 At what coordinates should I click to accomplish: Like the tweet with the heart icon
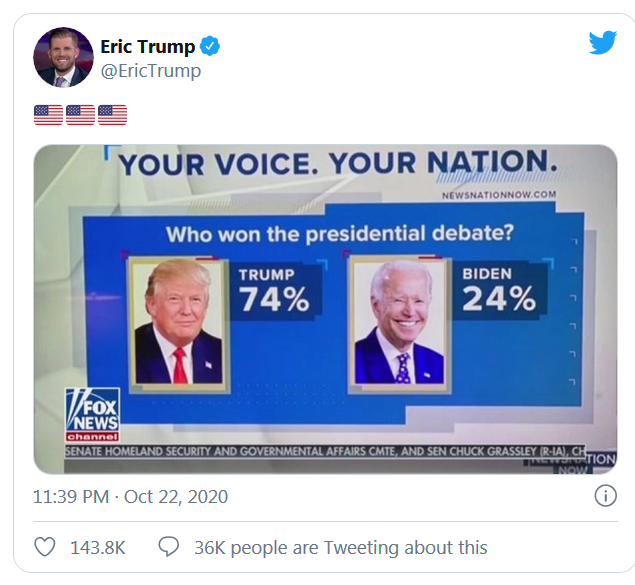pos(45,547)
